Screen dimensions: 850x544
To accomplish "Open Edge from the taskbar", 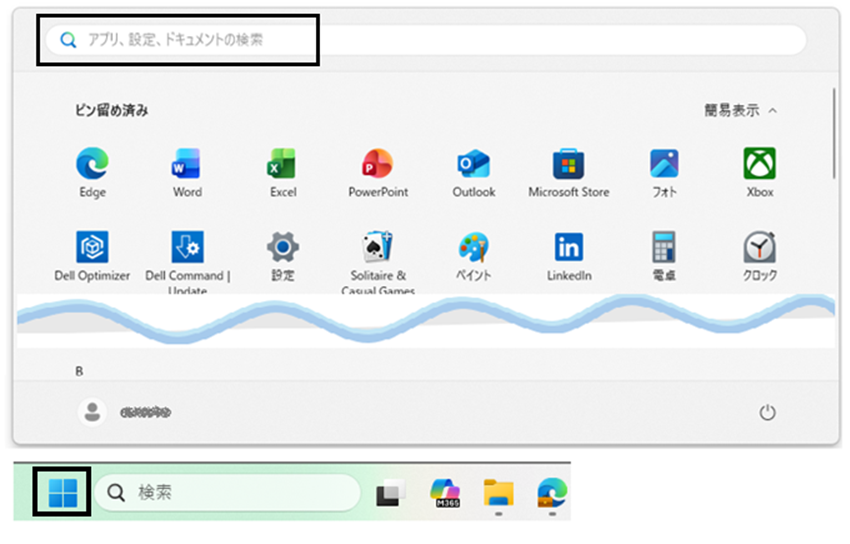I will click(552, 492).
